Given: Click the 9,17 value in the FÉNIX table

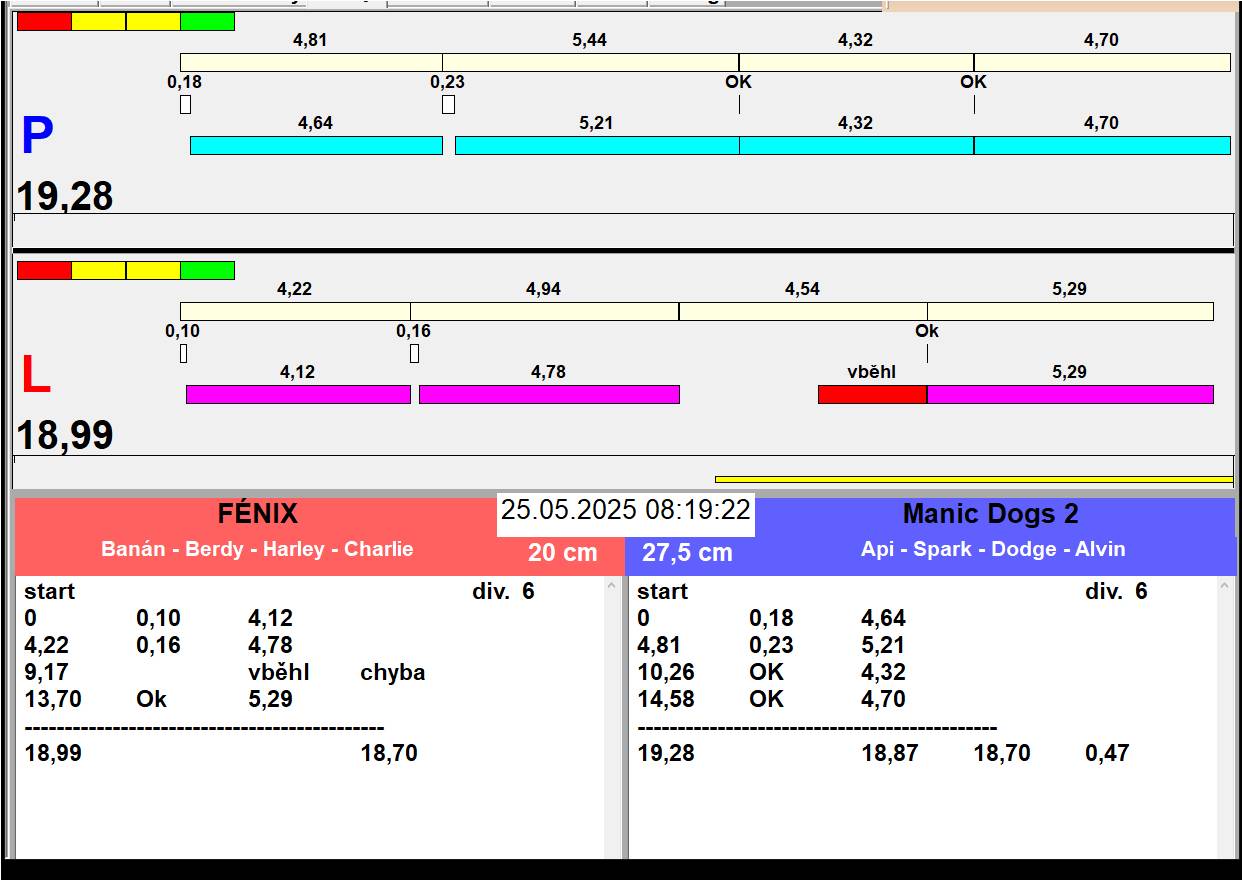Looking at the screenshot, I should click(46, 672).
